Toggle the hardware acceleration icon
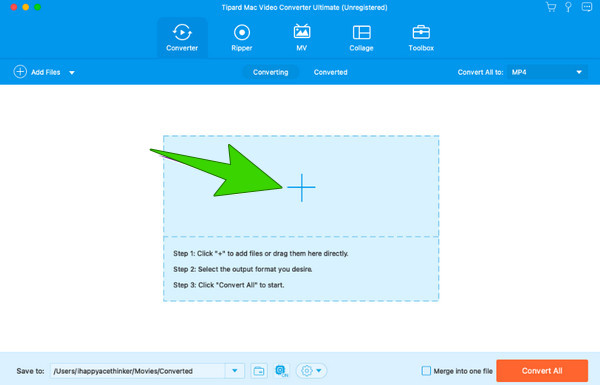The height and width of the screenshot is (385, 600). click(281, 371)
